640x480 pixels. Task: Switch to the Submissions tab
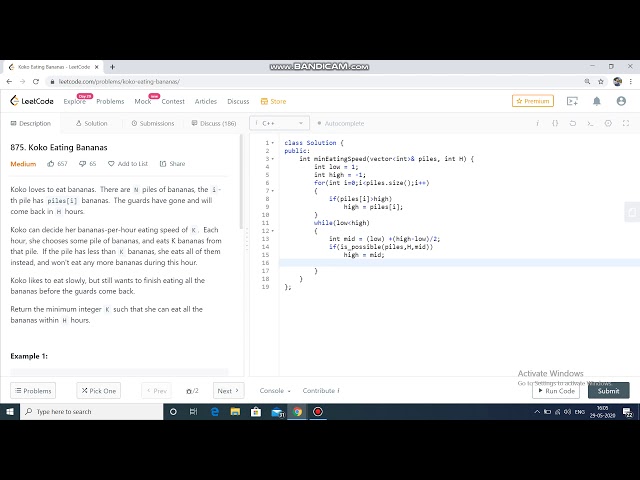(153, 123)
